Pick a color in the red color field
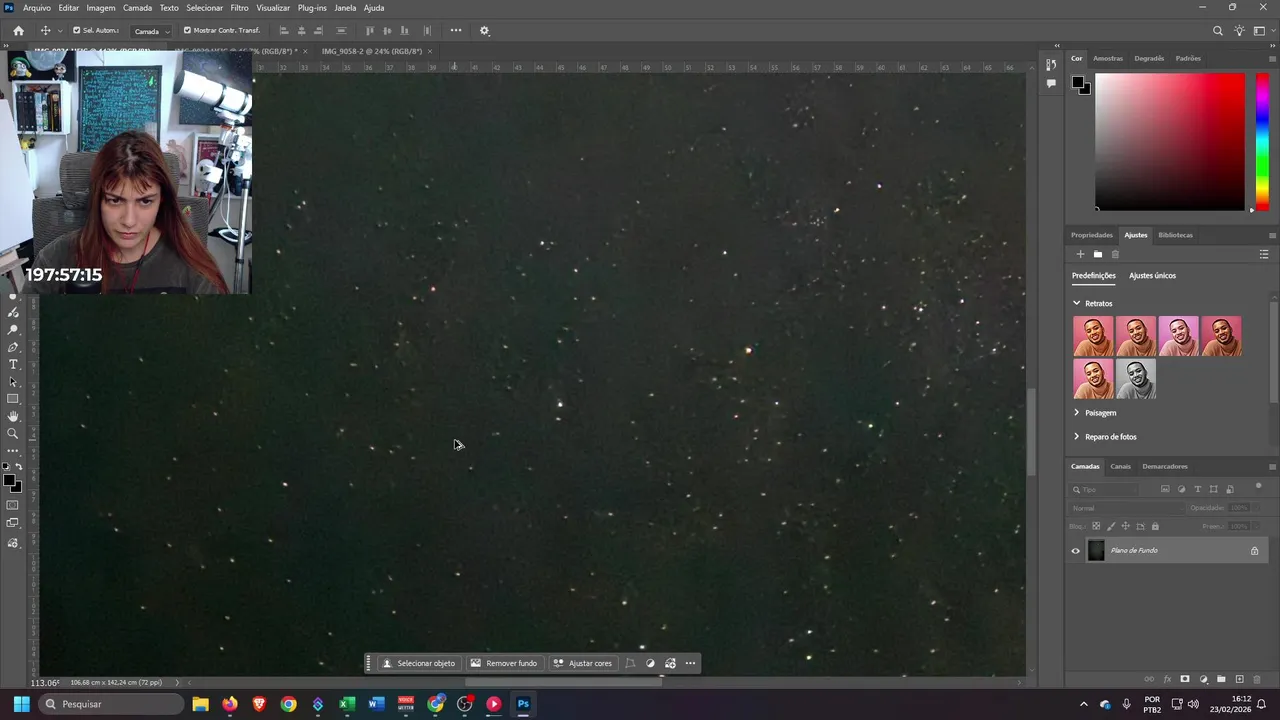Image resolution: width=1280 pixels, height=720 pixels. (x=1170, y=141)
